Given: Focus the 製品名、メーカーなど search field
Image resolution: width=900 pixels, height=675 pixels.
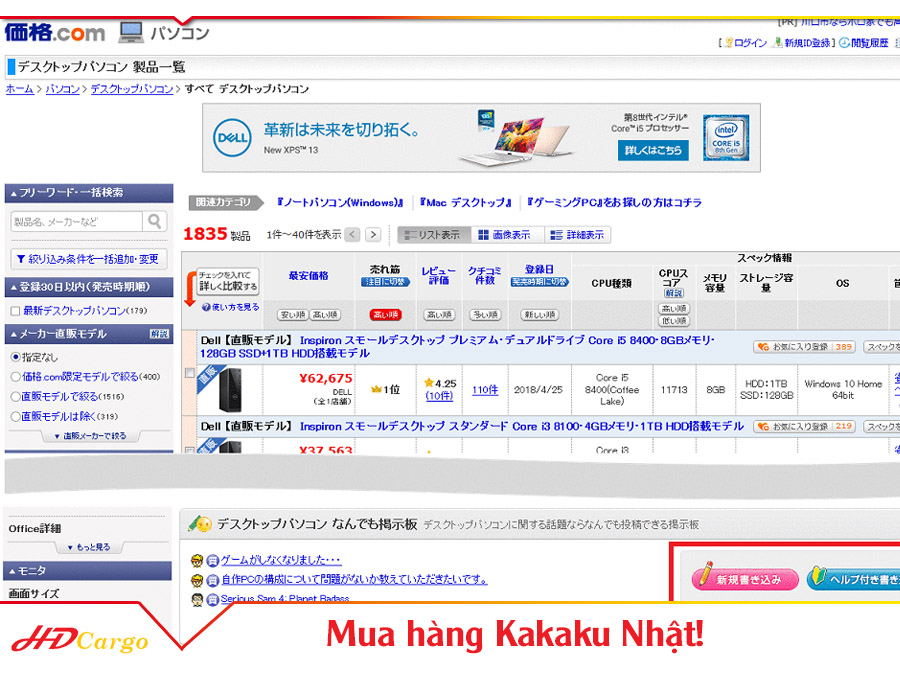Looking at the screenshot, I should pyautogui.click(x=76, y=221).
